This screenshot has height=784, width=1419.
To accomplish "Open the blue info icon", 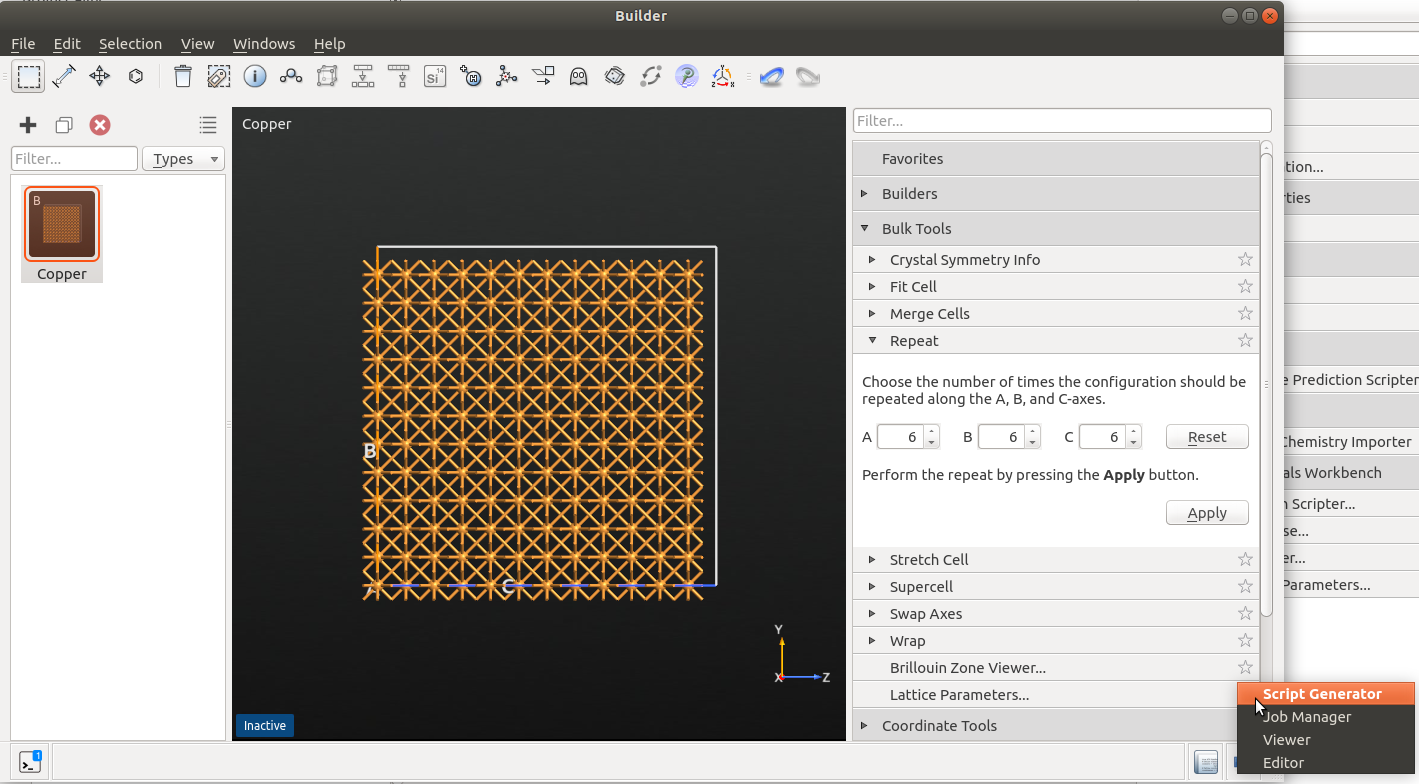I will 255,76.
